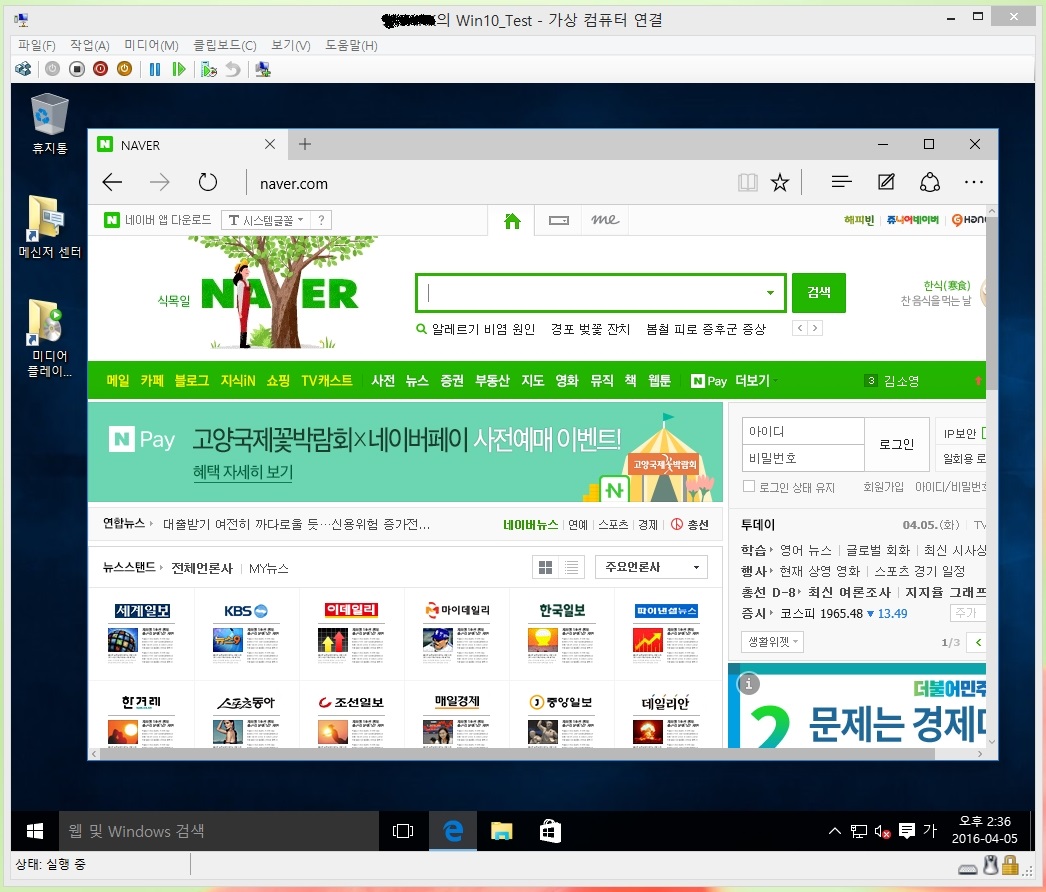Close the NAVER tab
Screen dimensions: 1046x892
[x=270, y=144]
